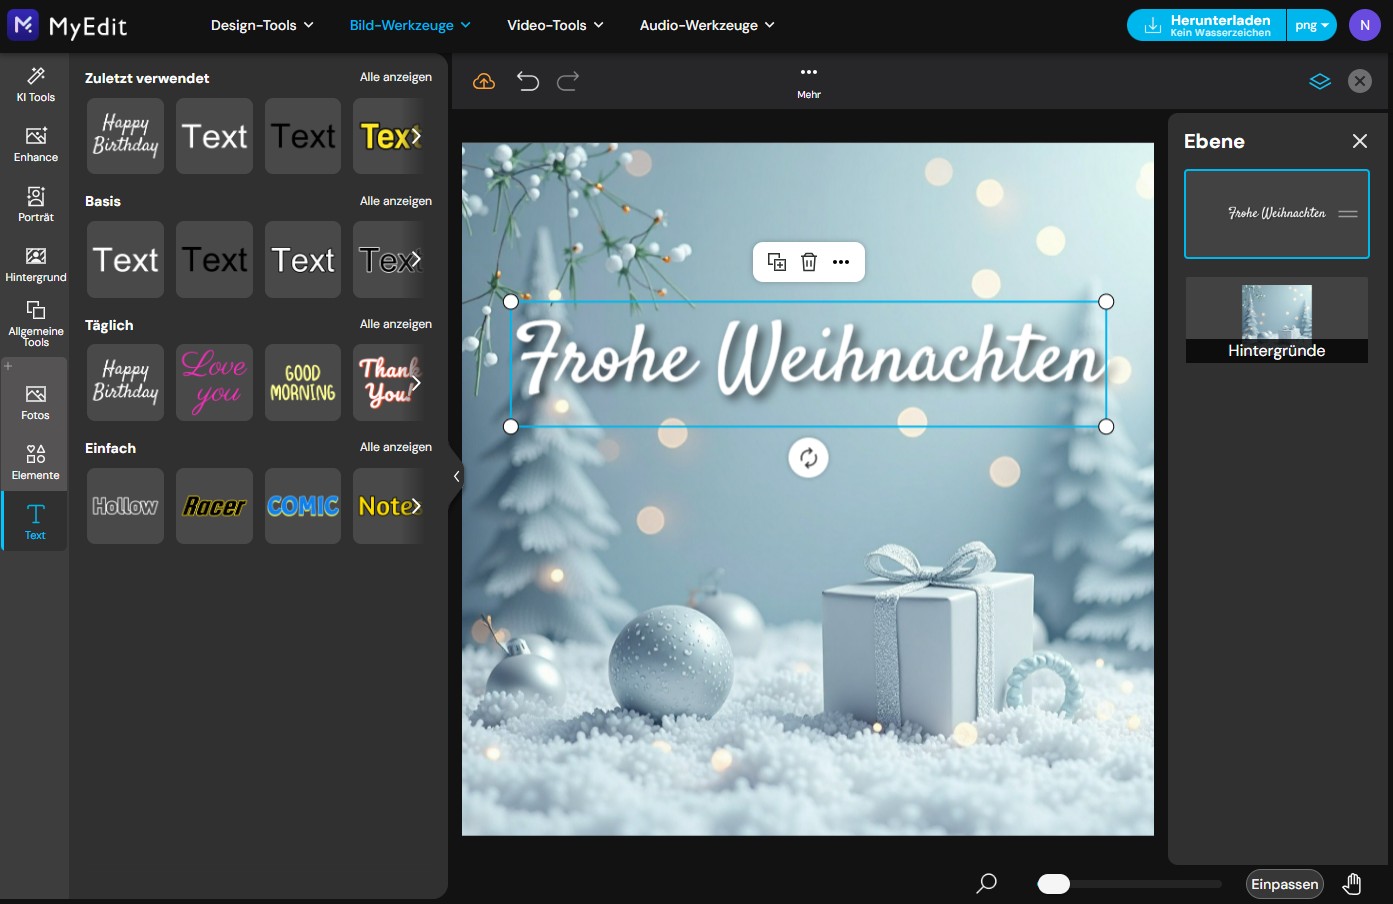This screenshot has width=1393, height=904.
Task: Click the Herunterladen button
Action: [1205, 25]
